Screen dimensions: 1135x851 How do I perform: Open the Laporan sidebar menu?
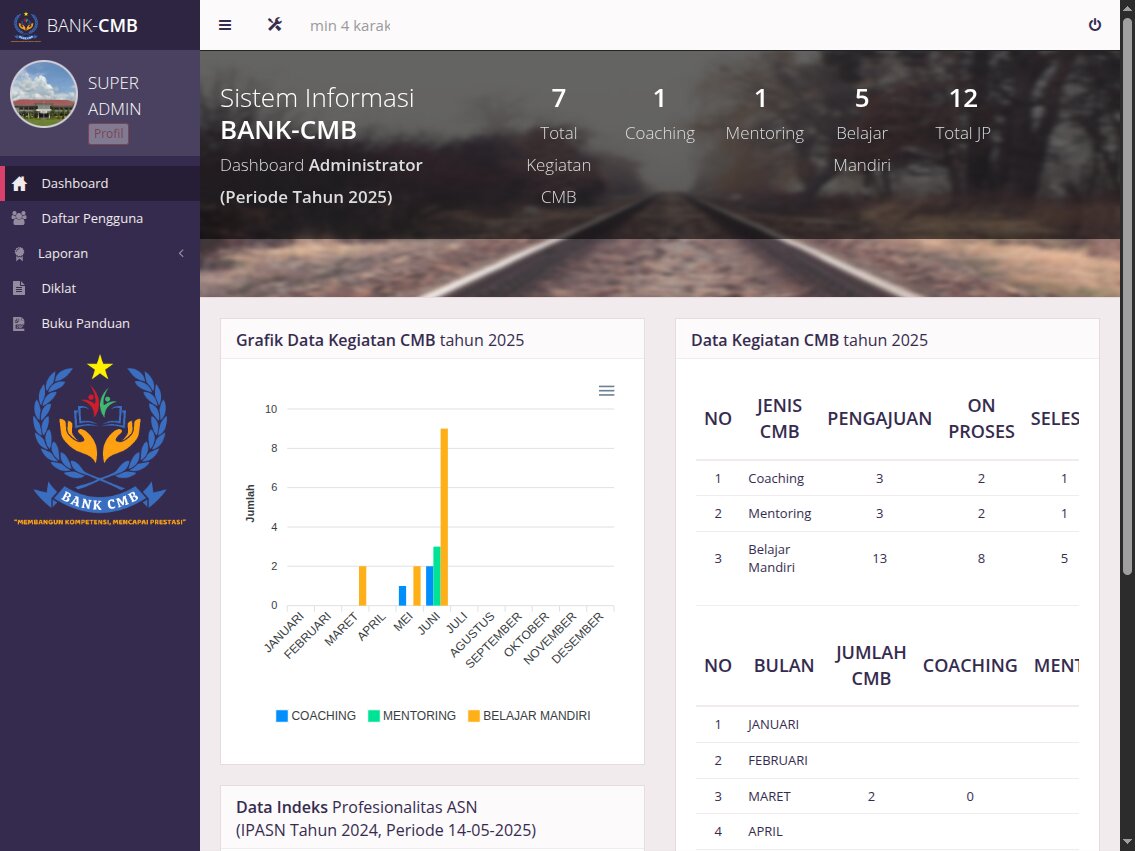(x=64, y=254)
